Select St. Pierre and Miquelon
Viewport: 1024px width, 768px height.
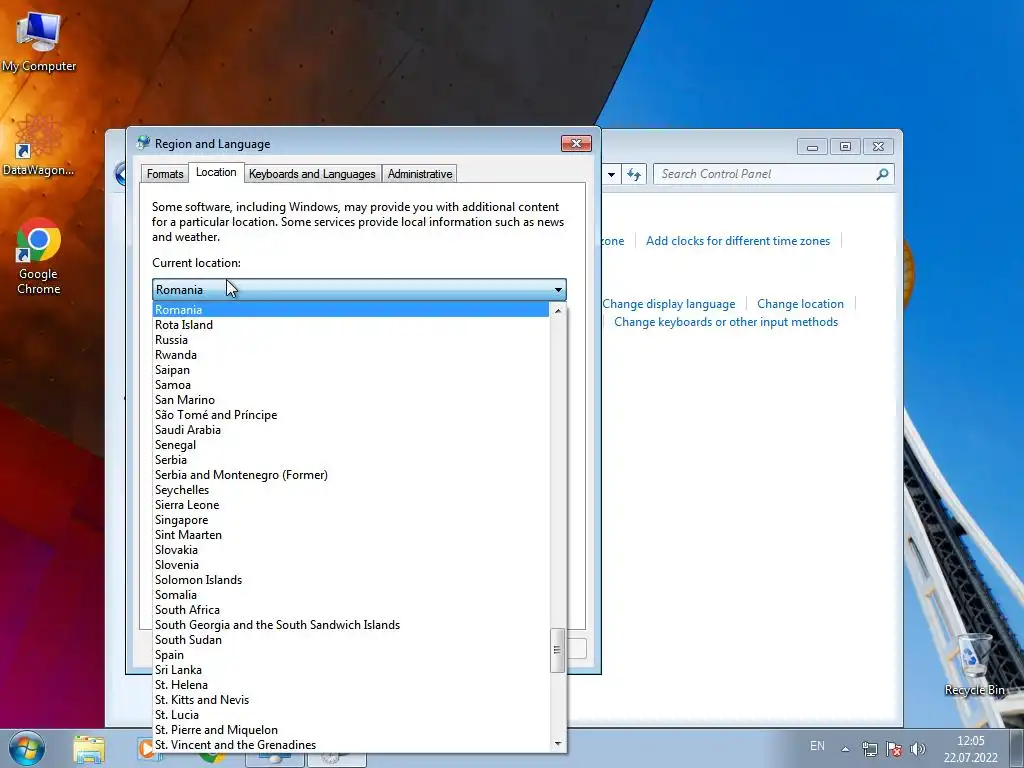click(351, 730)
